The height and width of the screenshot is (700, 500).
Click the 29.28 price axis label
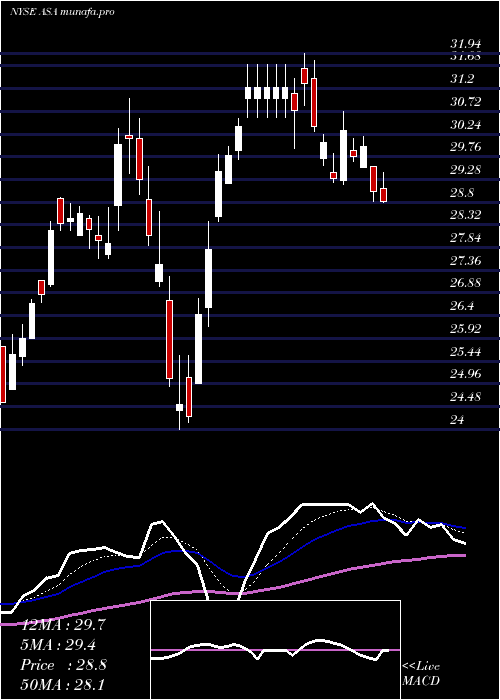465,170
